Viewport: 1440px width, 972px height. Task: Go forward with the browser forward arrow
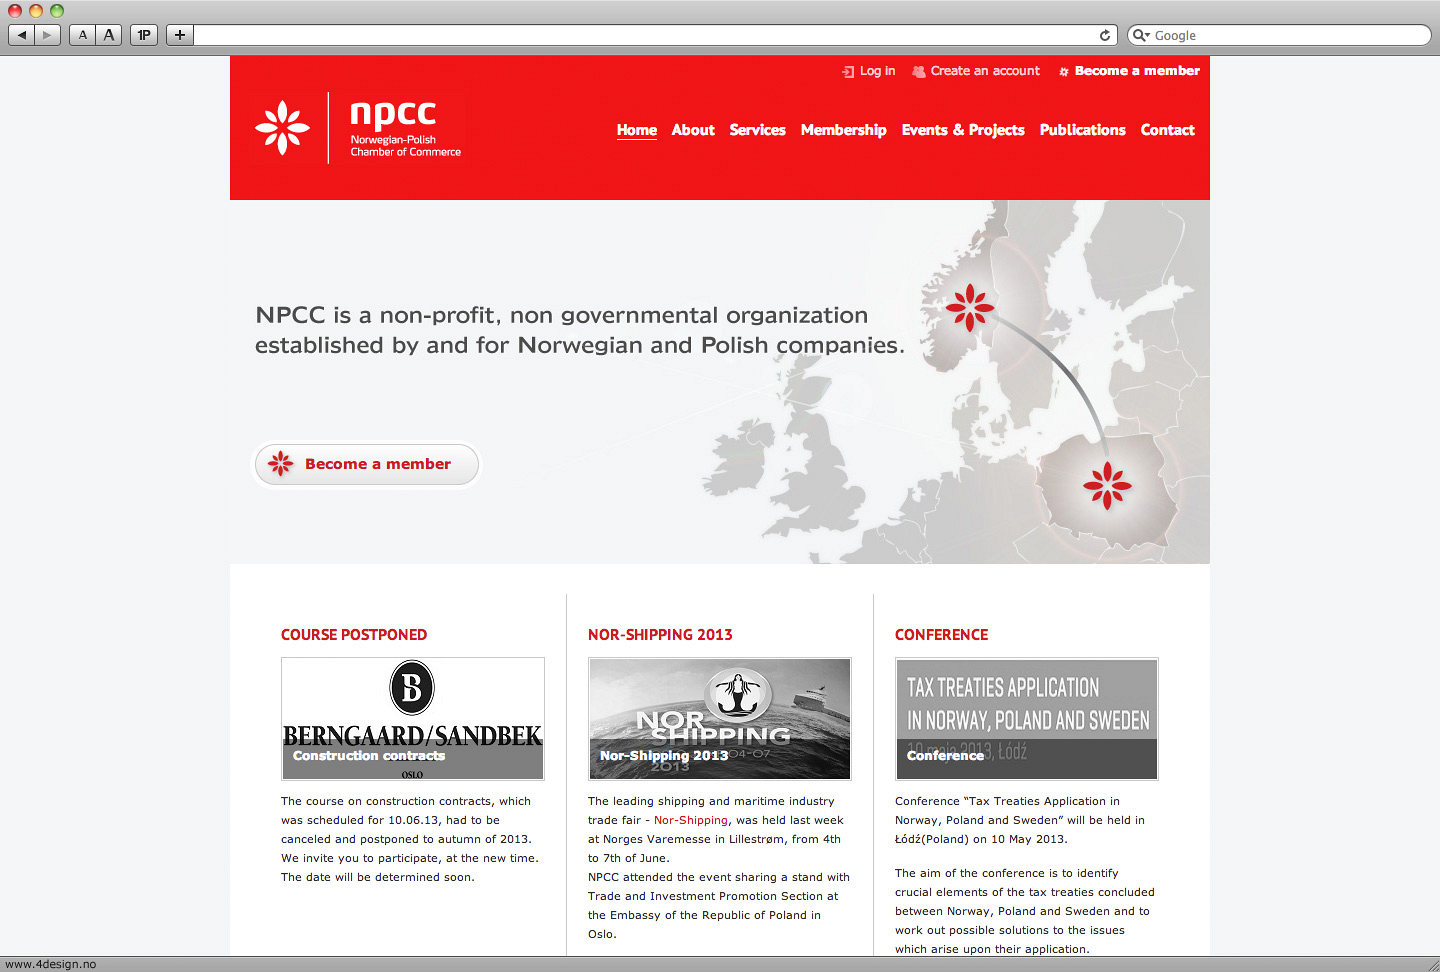48,35
